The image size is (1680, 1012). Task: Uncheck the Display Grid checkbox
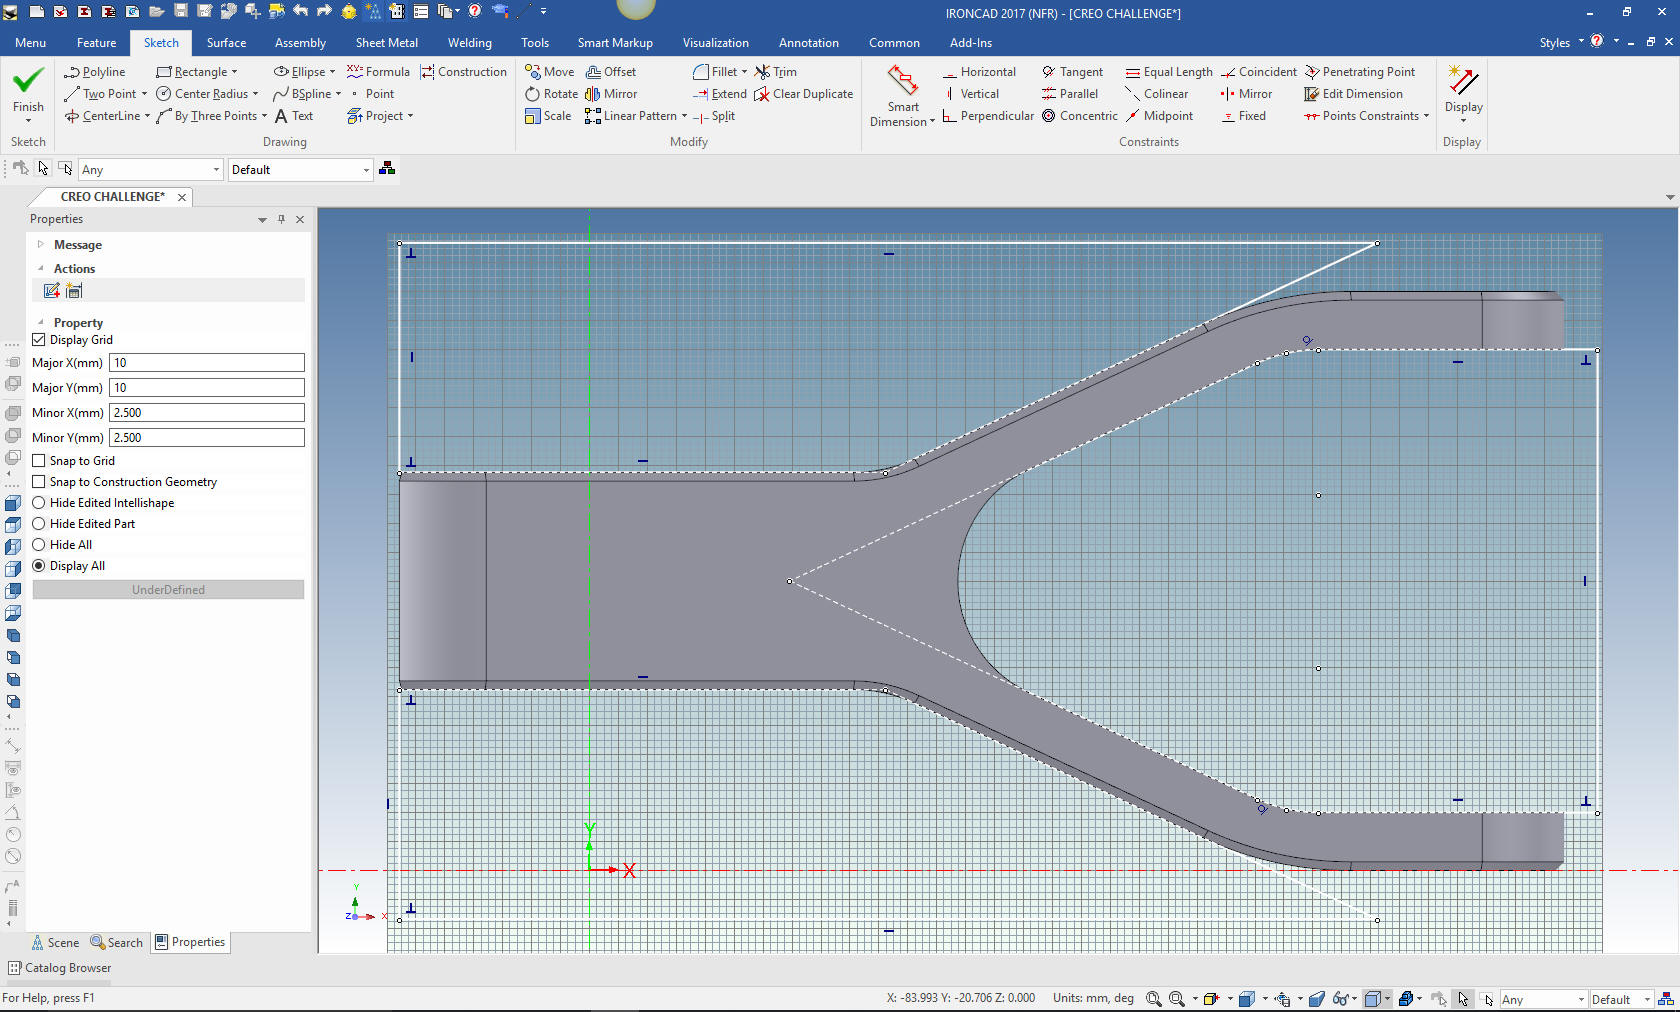click(39, 340)
